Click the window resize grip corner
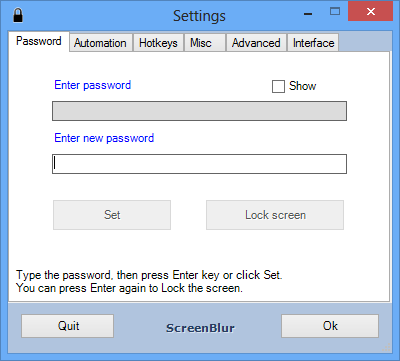 tap(387, 348)
